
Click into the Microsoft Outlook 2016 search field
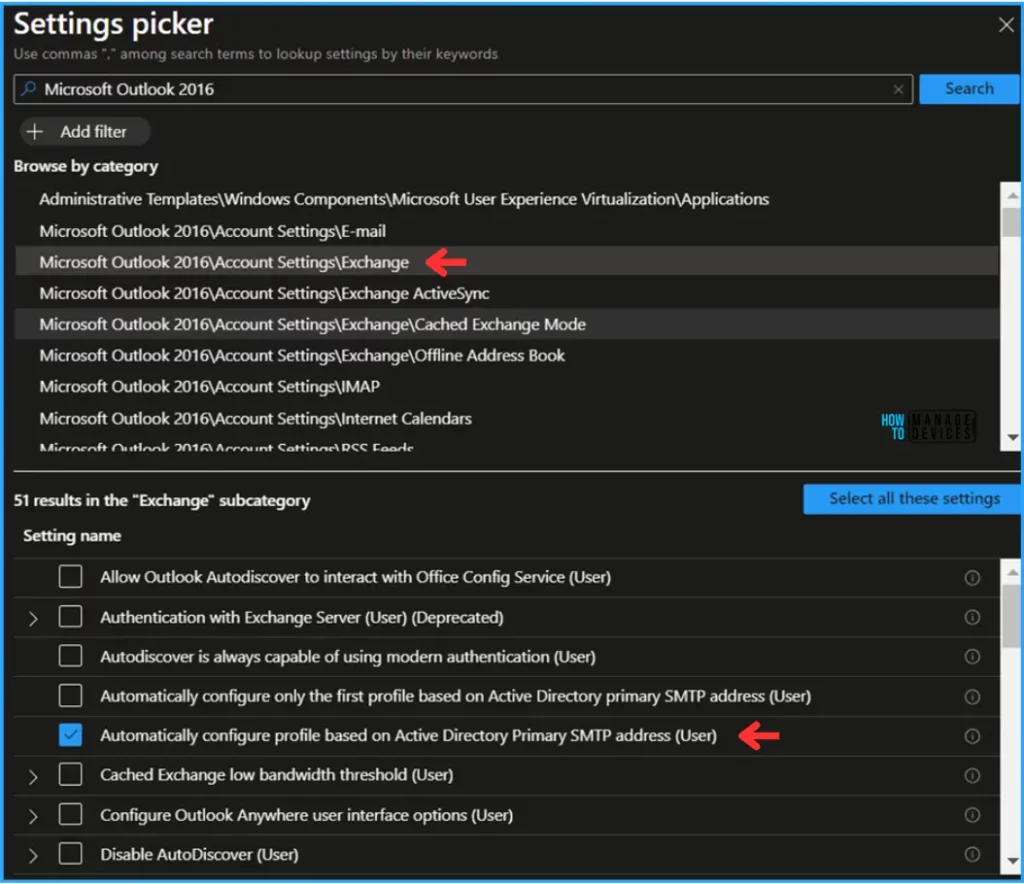tap(462, 89)
